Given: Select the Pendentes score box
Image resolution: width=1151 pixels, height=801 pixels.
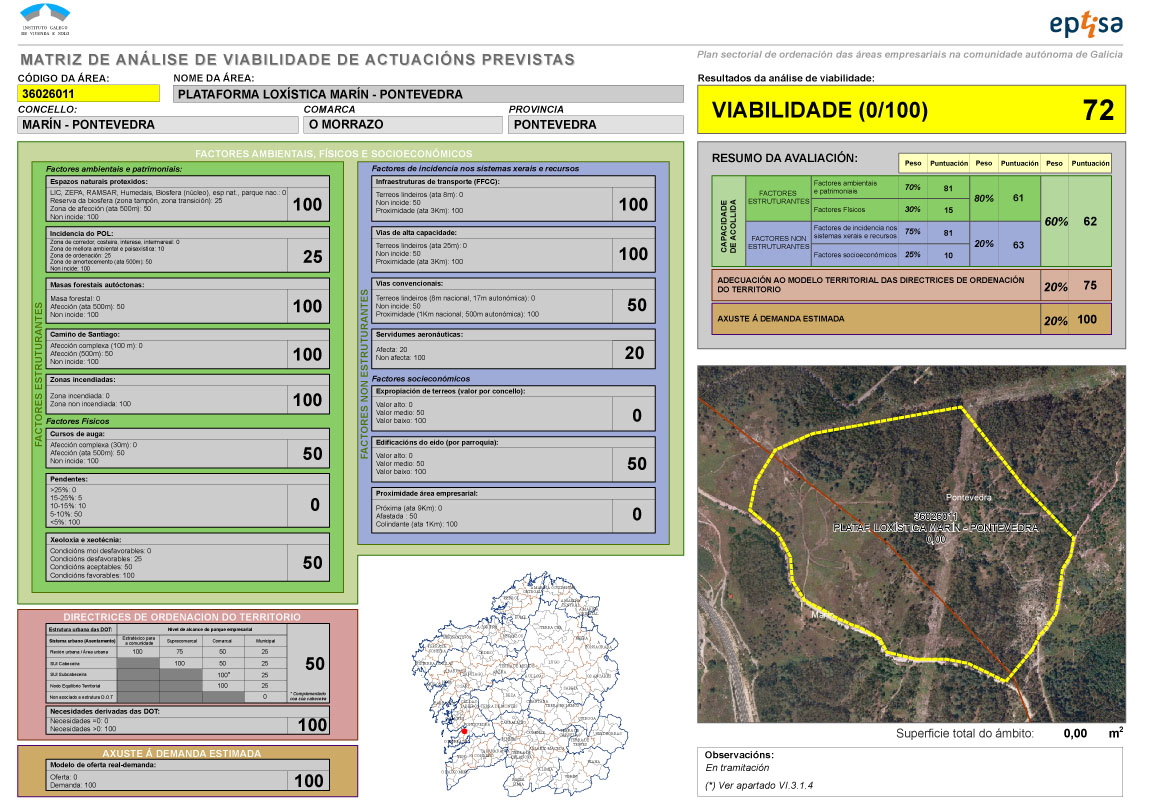Looking at the screenshot, I should point(313,506).
